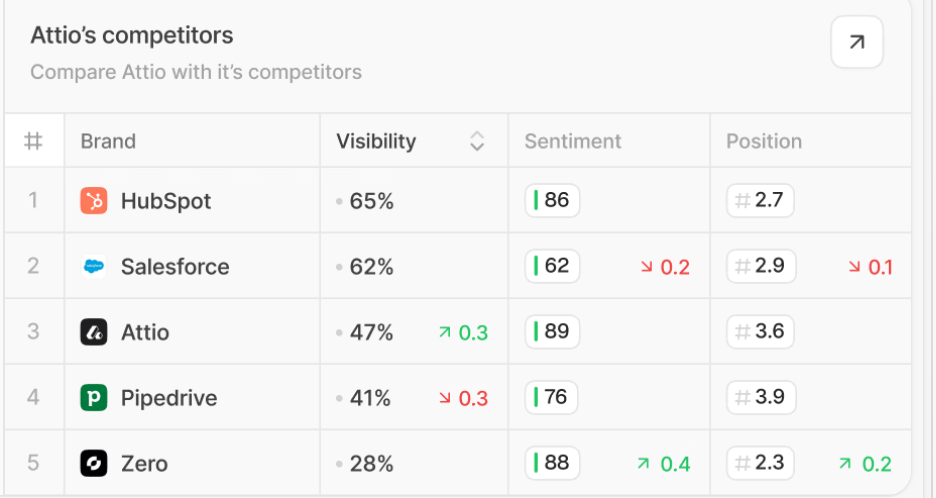Click the Zero brand logo icon

(93, 464)
